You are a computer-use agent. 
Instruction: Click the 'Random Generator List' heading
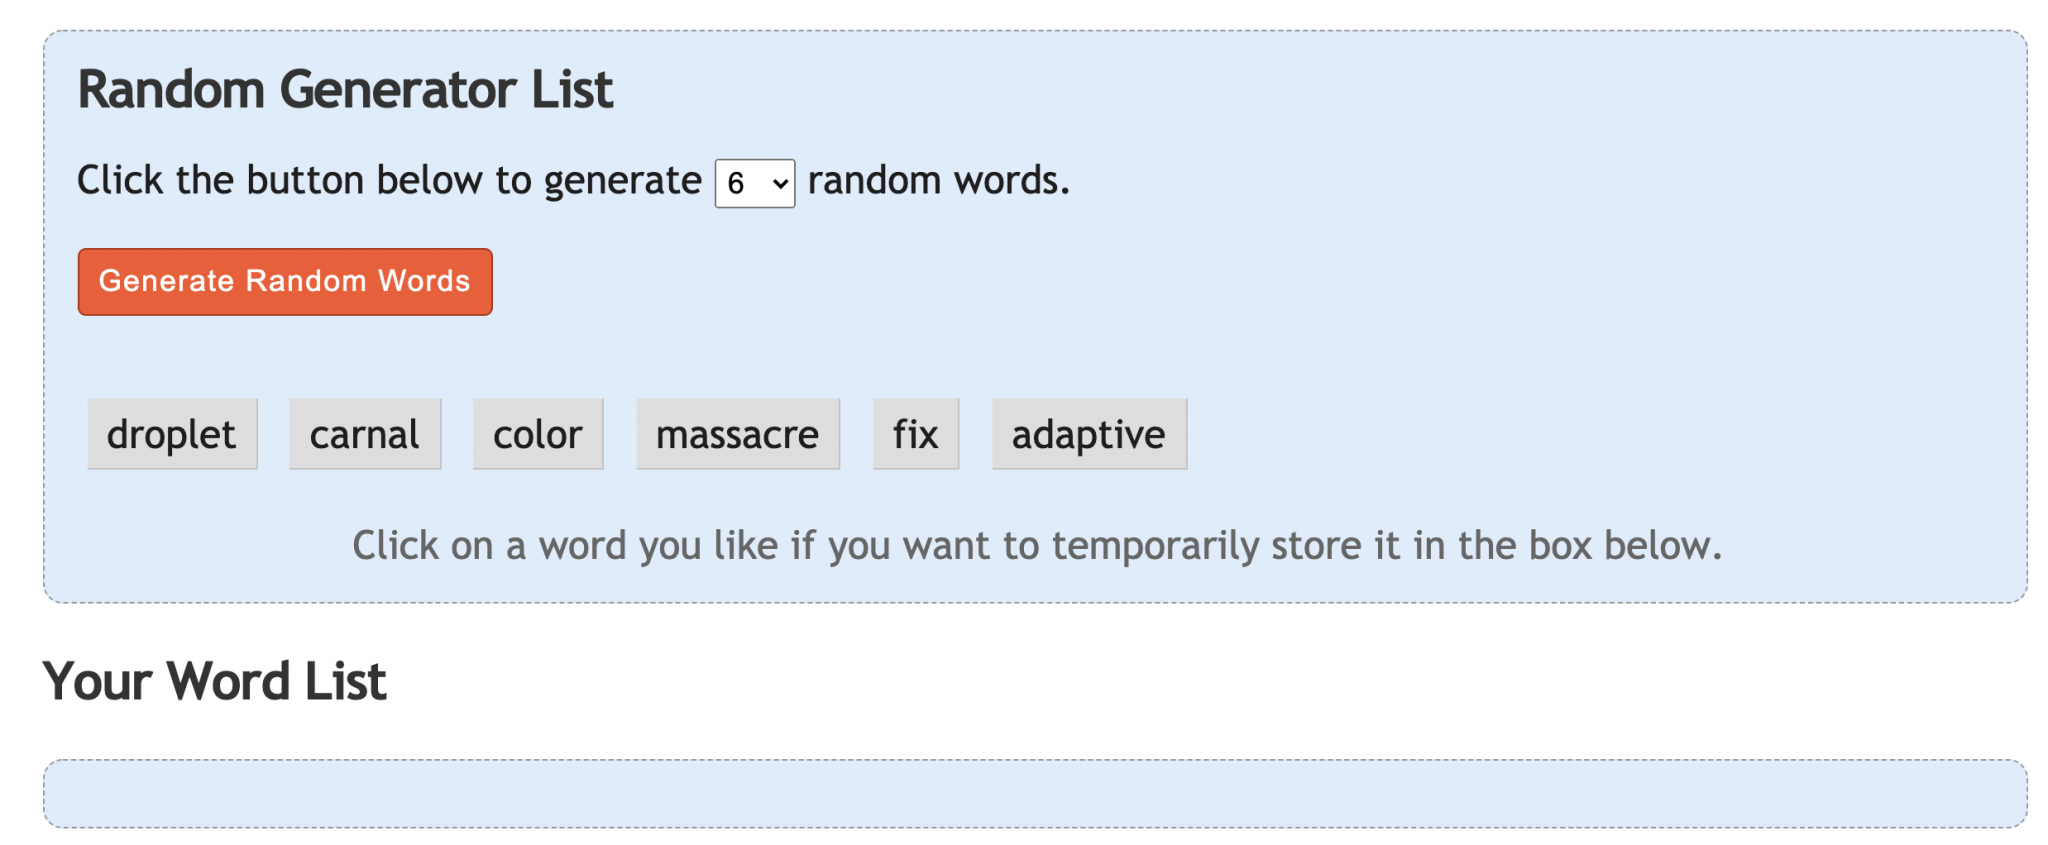click(x=345, y=89)
